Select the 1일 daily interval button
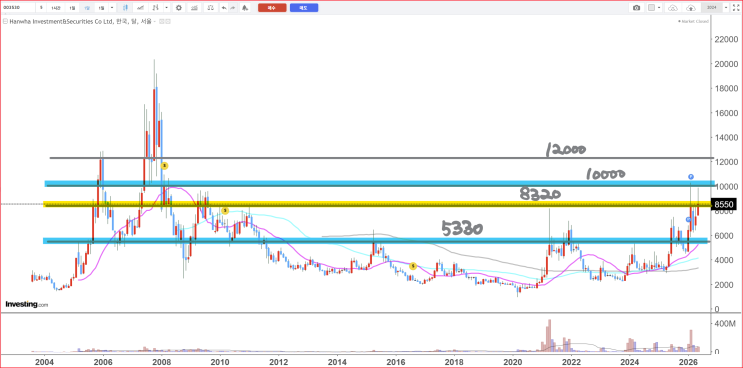Image resolution: width=743 pixels, height=368 pixels. tap(72, 8)
